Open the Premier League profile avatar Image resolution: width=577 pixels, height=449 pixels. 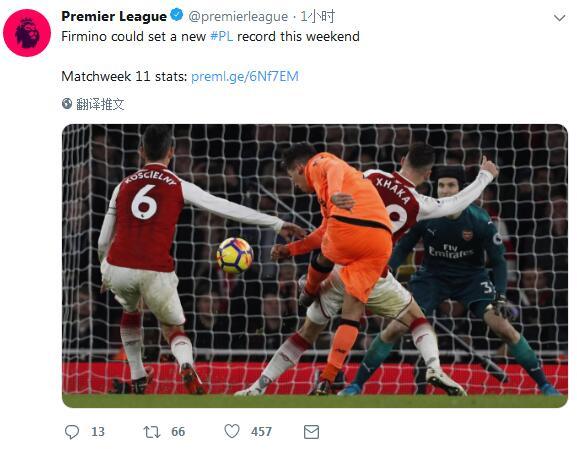[27, 33]
